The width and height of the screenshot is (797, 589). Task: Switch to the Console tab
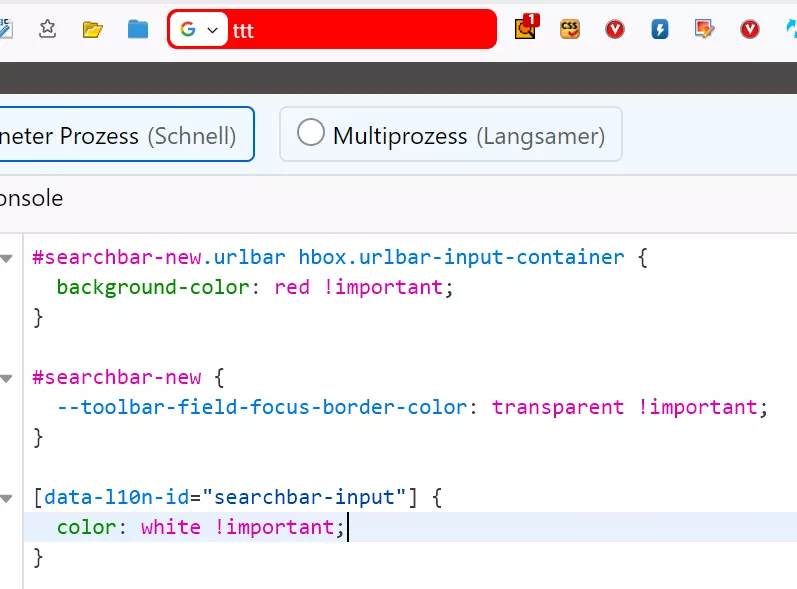pyautogui.click(x=30, y=198)
